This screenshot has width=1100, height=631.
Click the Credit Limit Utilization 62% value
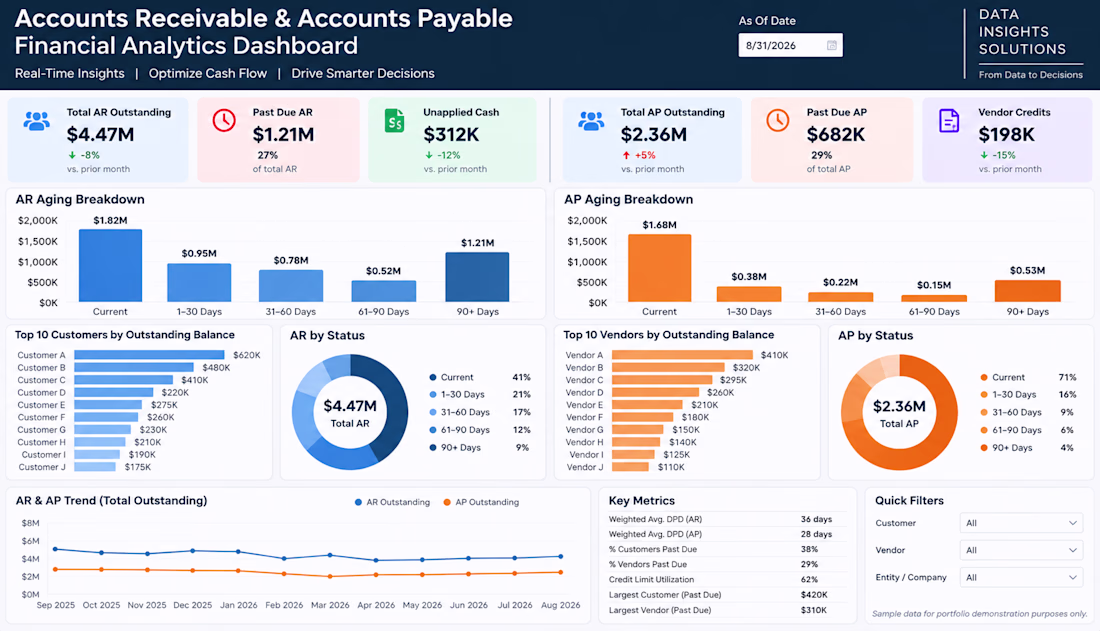(x=810, y=580)
